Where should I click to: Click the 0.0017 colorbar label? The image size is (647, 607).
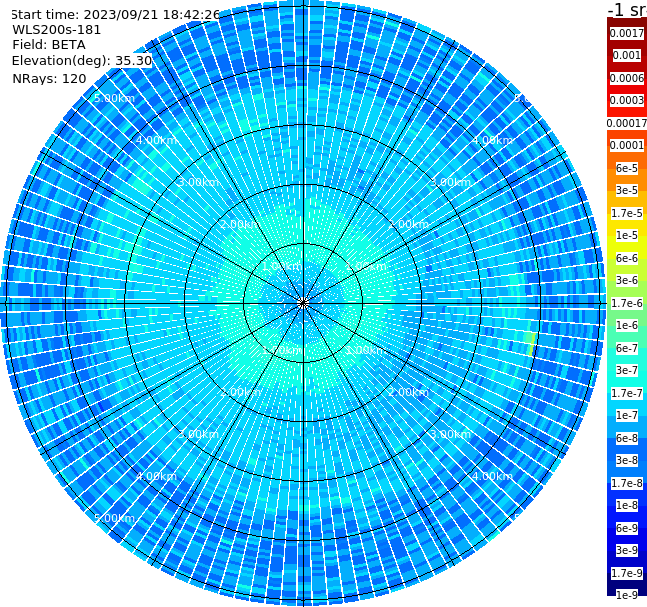[627, 33]
